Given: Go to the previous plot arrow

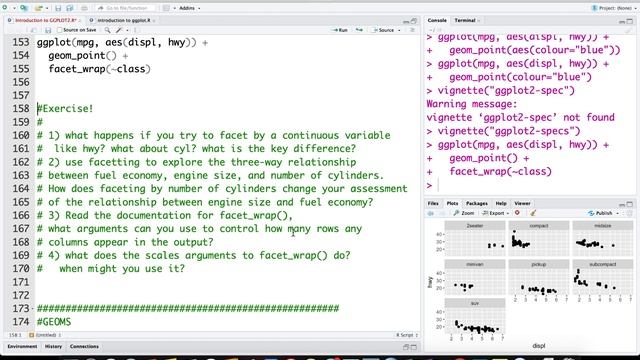Looking at the screenshot, I should (x=431, y=213).
